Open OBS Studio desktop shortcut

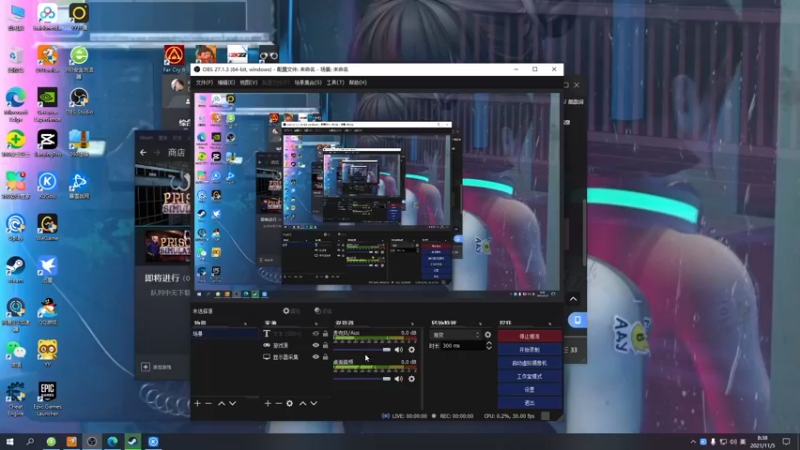click(x=79, y=102)
